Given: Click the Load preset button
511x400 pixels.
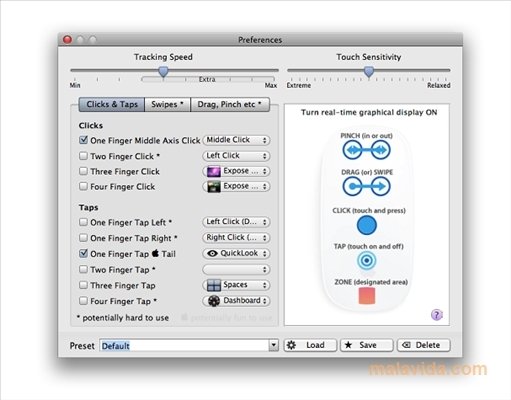Looking at the screenshot, I should (x=310, y=345).
